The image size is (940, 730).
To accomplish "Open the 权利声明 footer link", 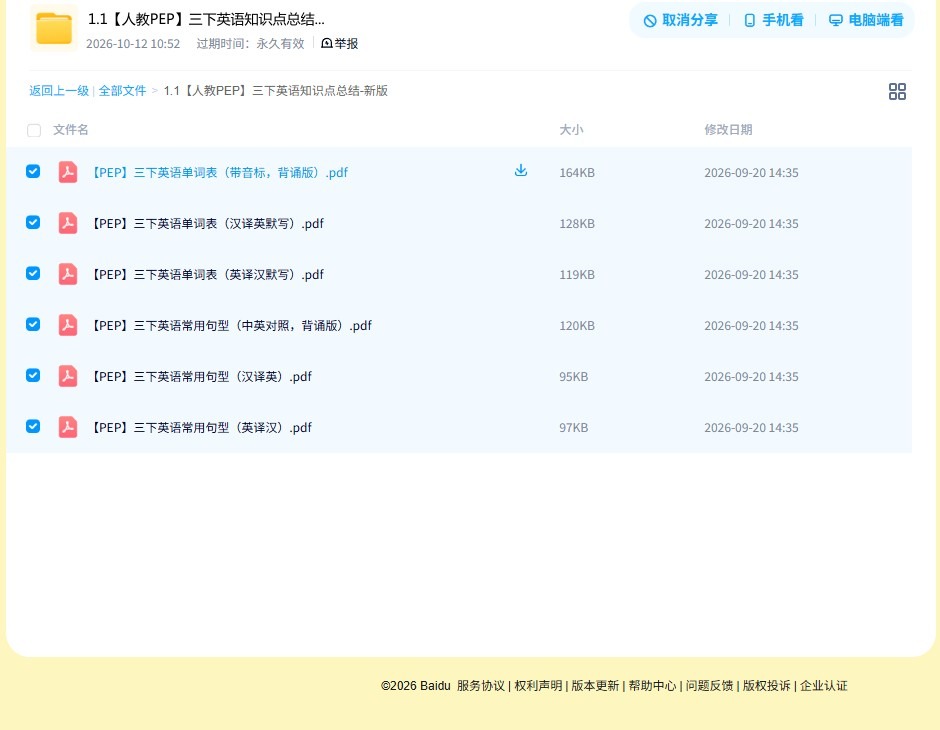I will 538,686.
